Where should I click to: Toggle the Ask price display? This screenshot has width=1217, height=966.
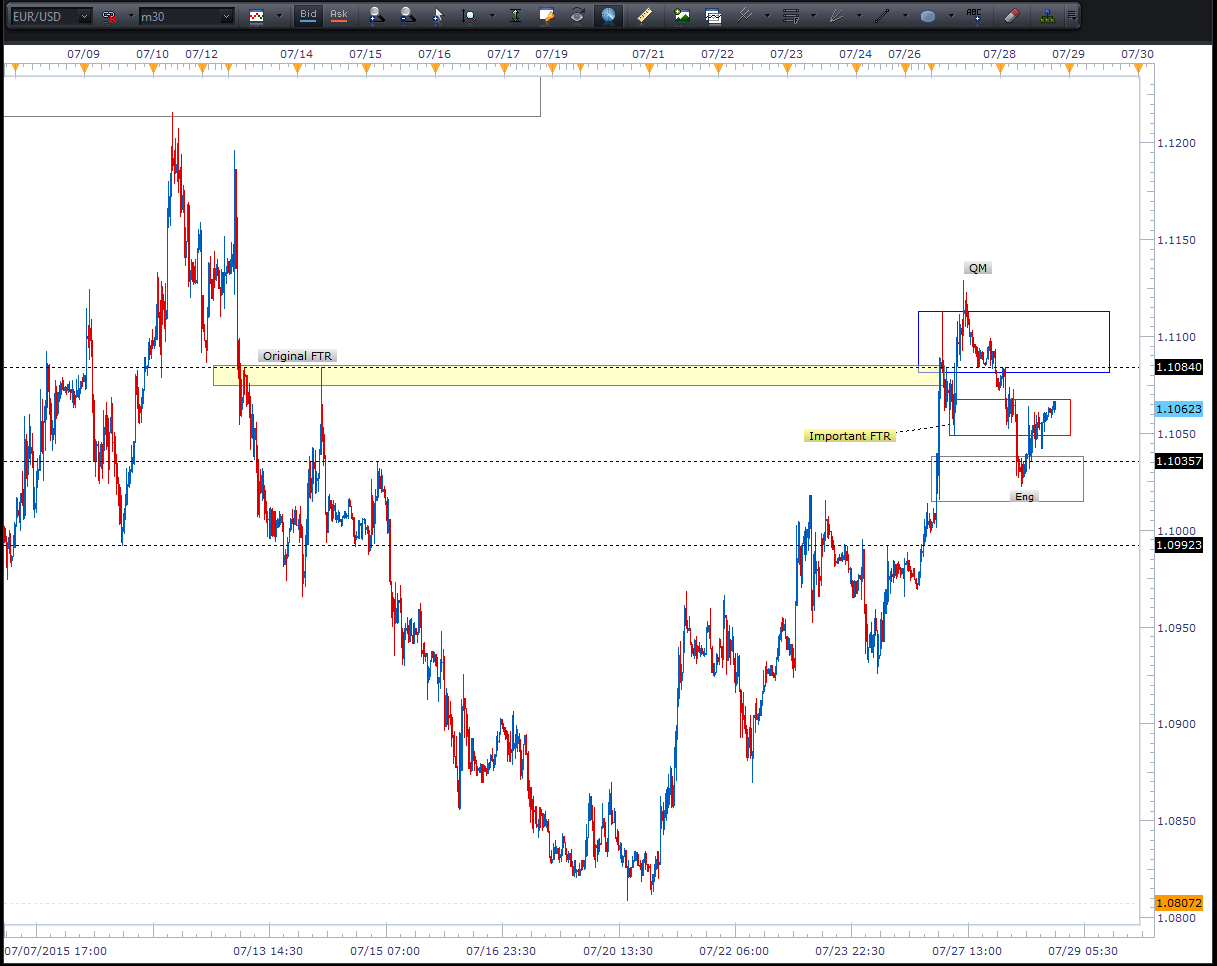339,15
